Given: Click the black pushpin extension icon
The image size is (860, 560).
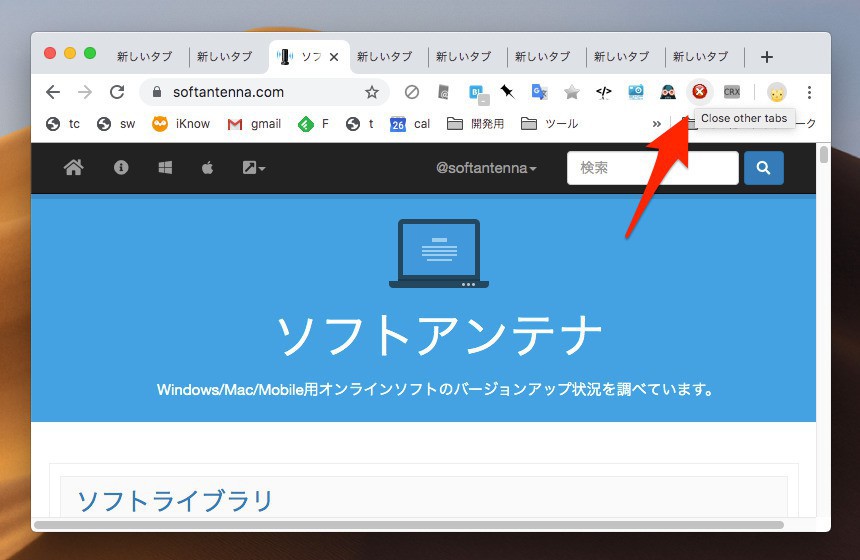Looking at the screenshot, I should (x=507, y=92).
